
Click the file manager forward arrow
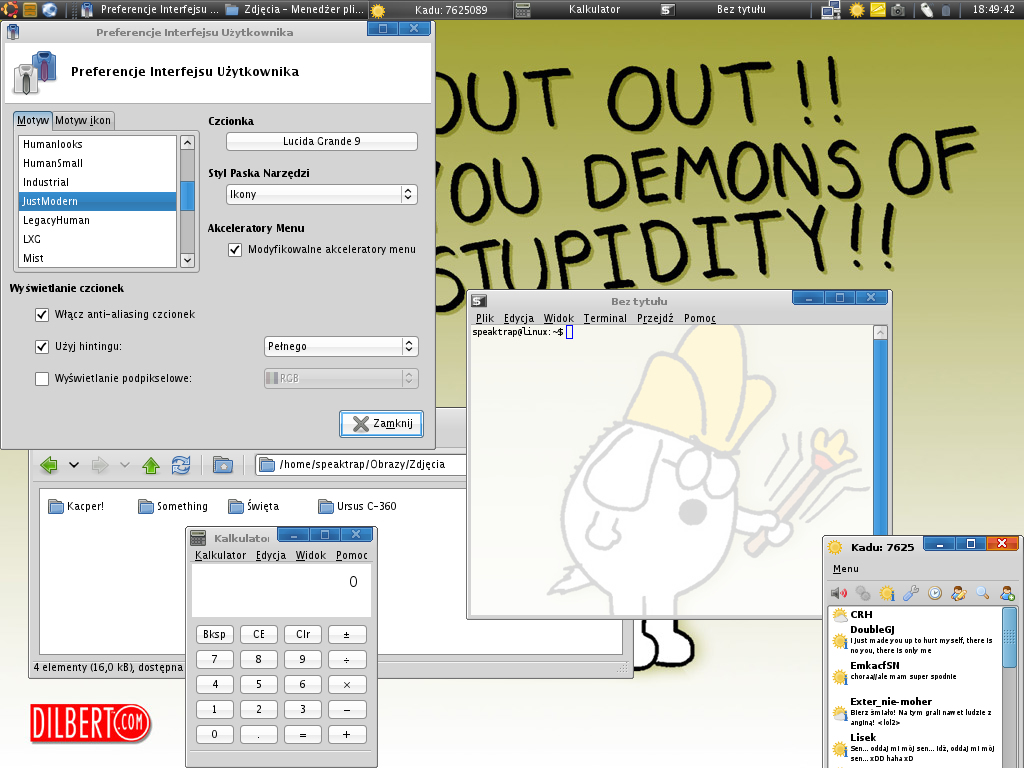(x=100, y=465)
